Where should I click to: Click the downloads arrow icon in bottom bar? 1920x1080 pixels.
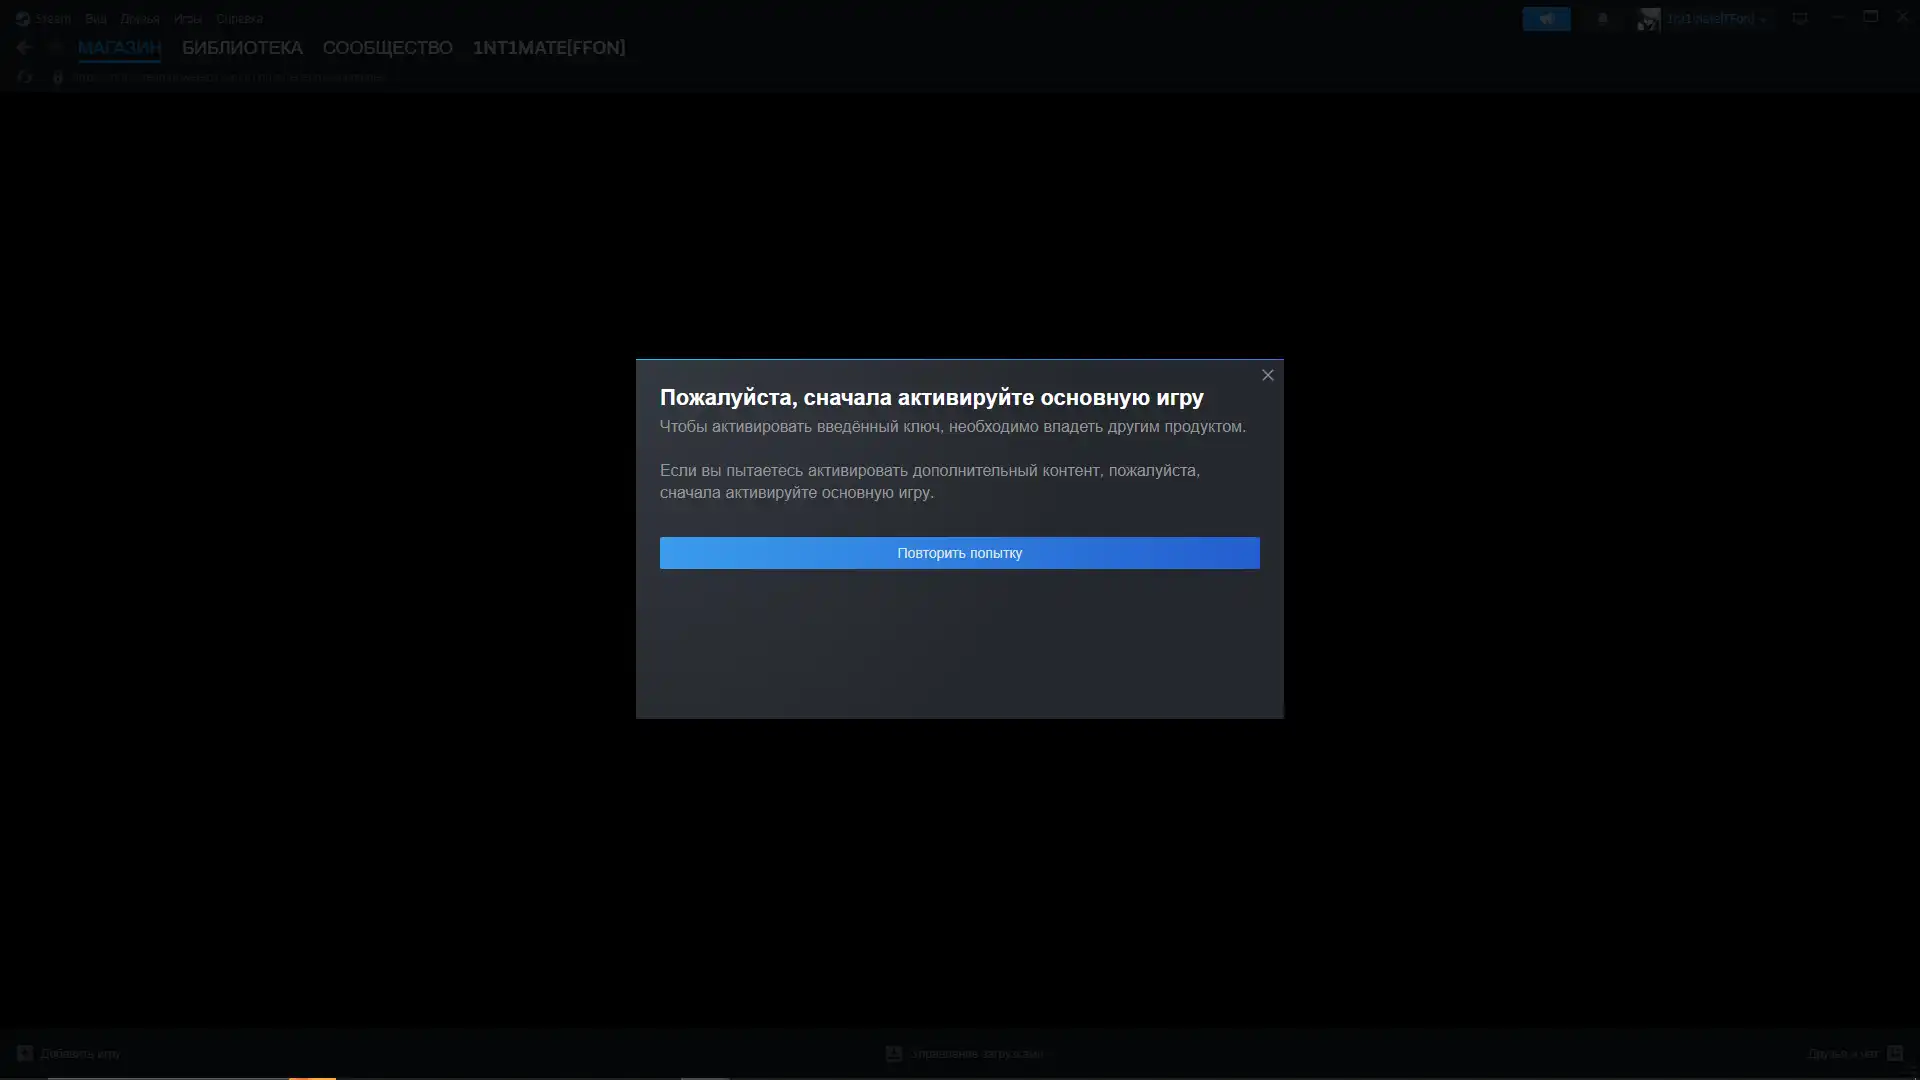coord(894,1053)
